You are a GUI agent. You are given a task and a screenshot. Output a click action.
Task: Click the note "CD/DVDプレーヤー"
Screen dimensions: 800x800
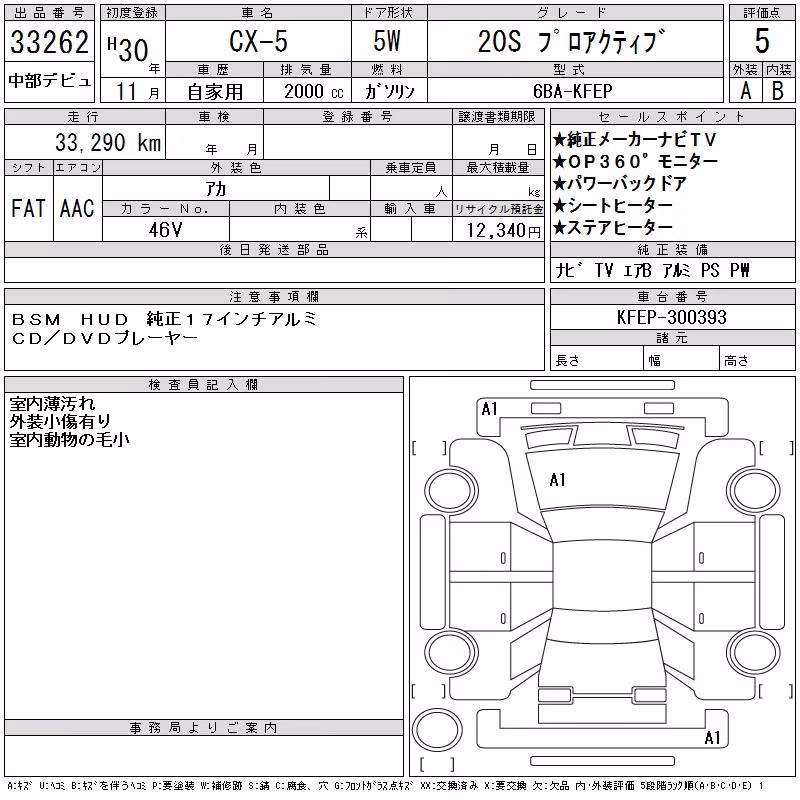pos(105,338)
